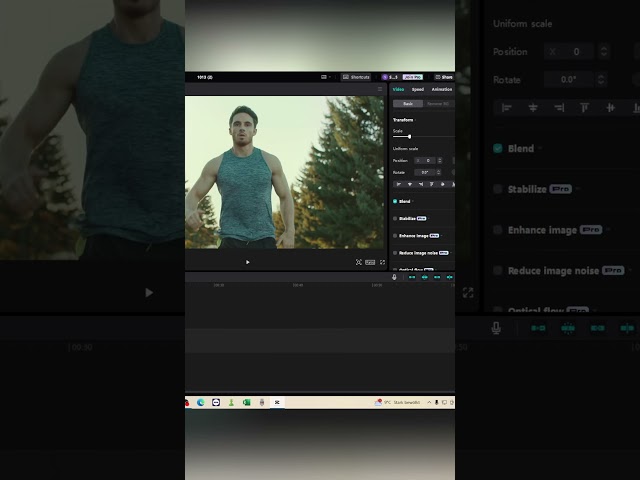Open the purple account avatar
Image resolution: width=640 pixels, height=480 pixels.
tap(384, 77)
